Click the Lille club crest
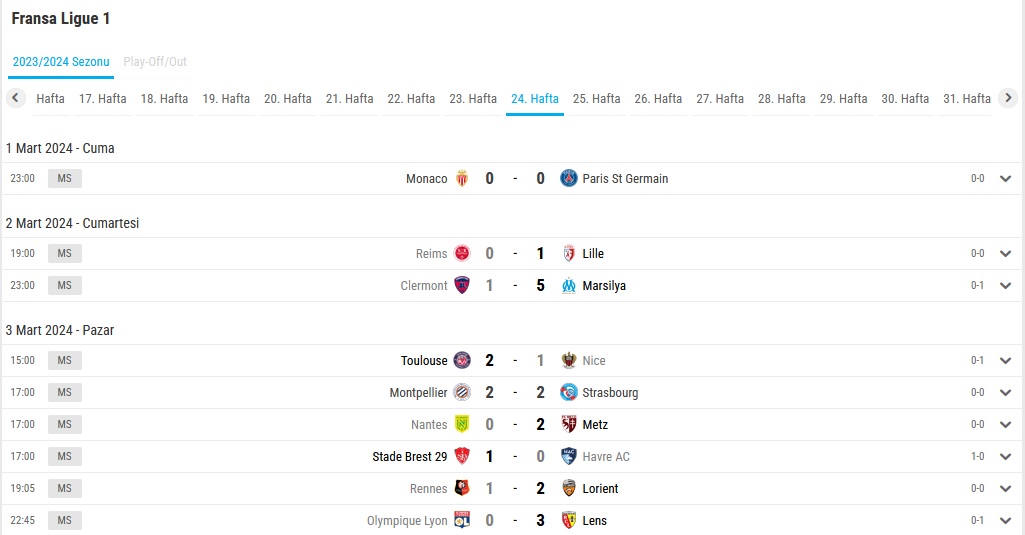Screen dimensions: 1025x535 (x=569, y=254)
